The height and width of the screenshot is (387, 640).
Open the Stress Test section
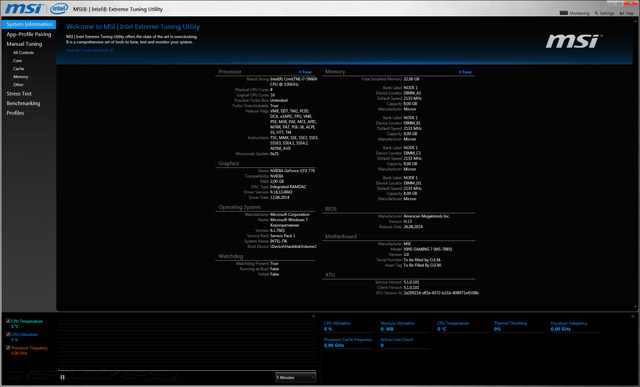(19, 93)
